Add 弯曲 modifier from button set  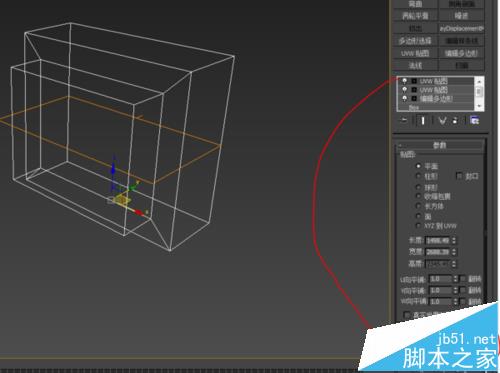click(415, 4)
